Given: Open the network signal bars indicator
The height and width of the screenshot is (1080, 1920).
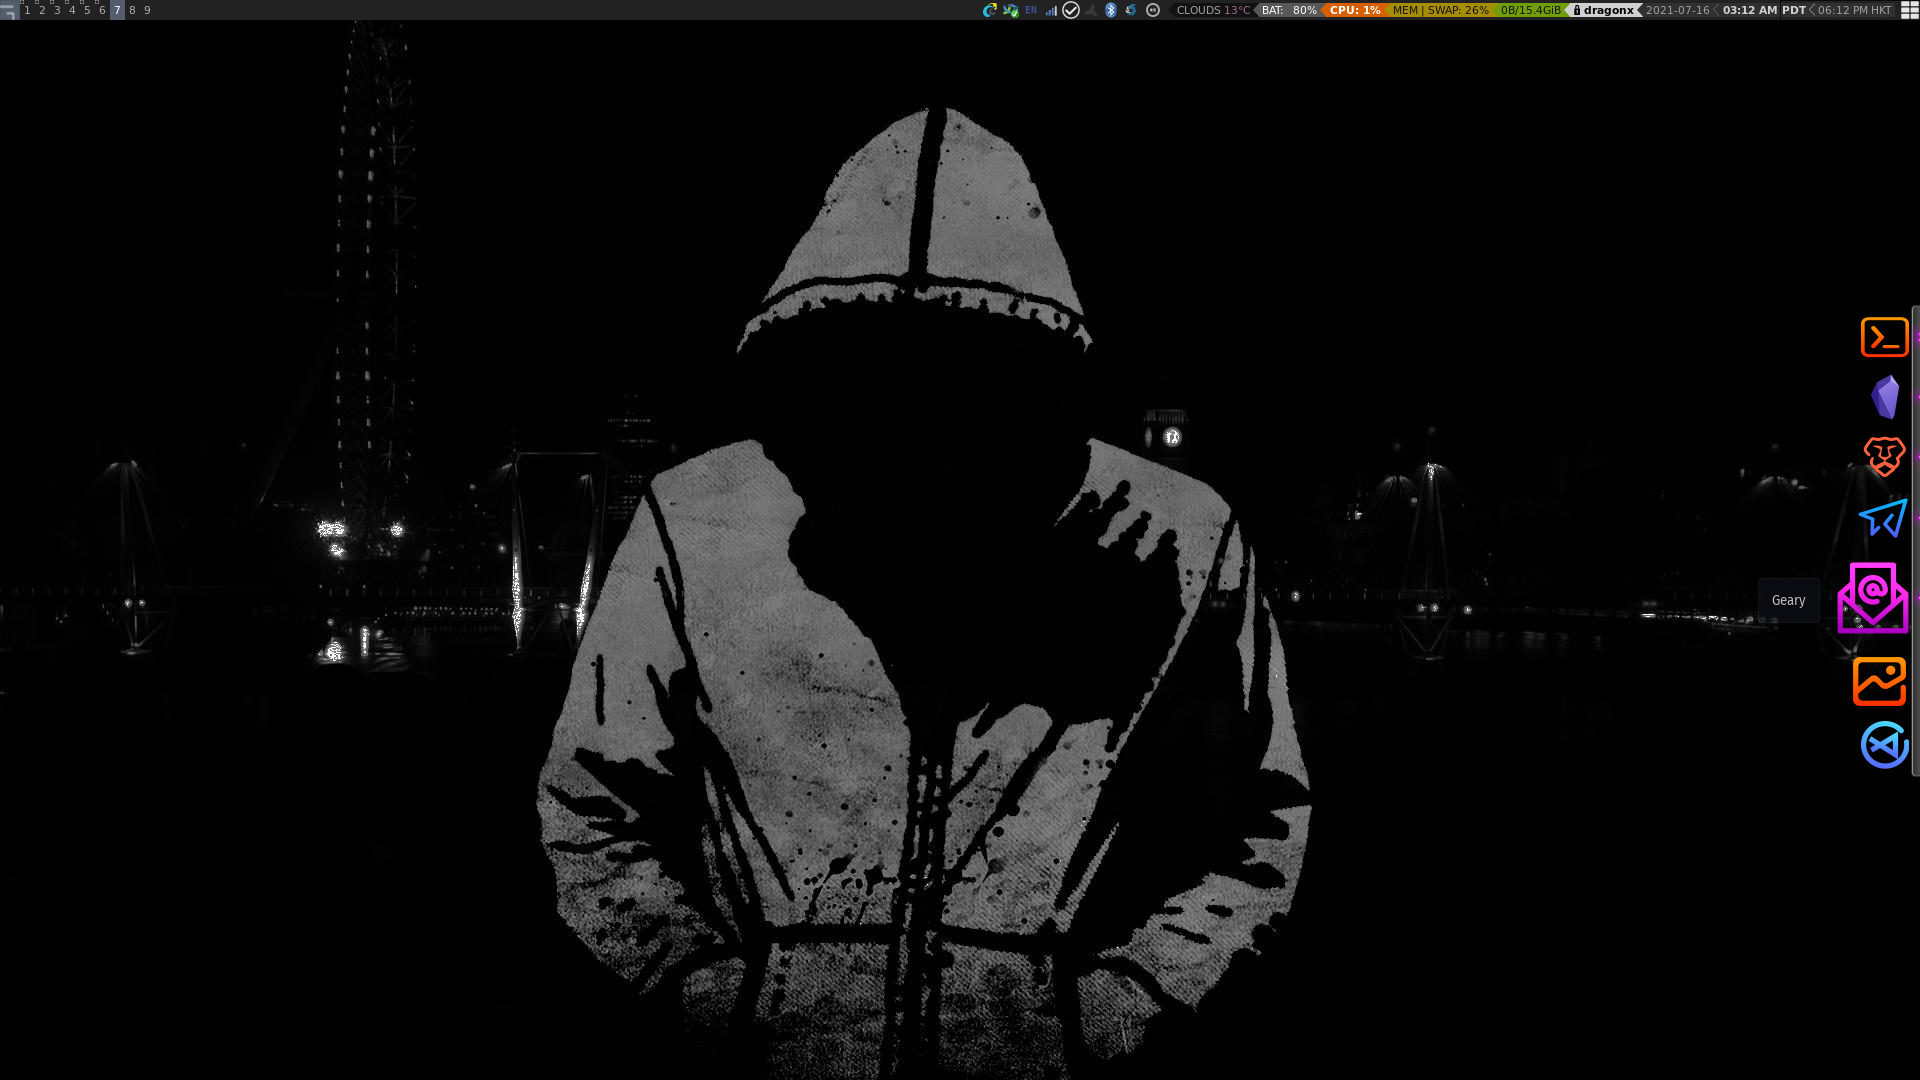Looking at the screenshot, I should (1051, 10).
